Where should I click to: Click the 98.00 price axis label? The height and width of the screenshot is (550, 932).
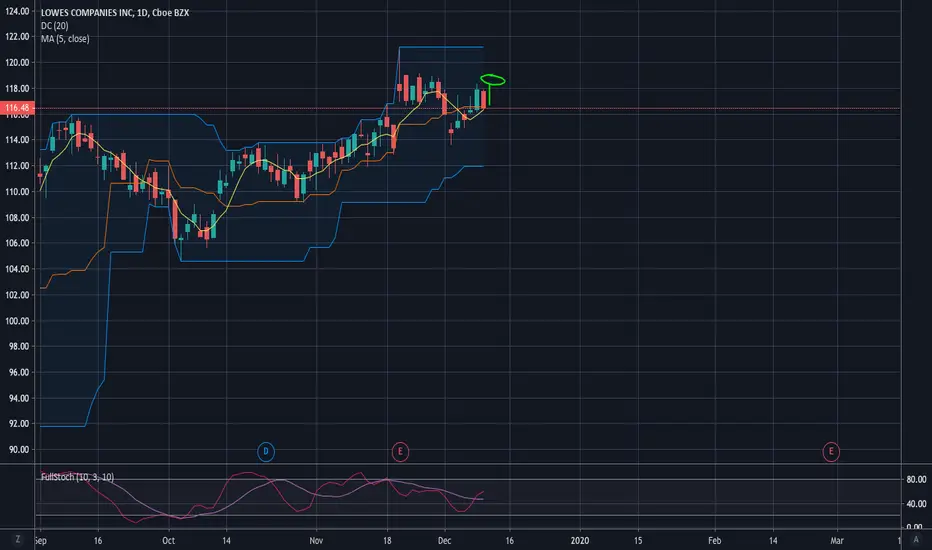click(18, 346)
